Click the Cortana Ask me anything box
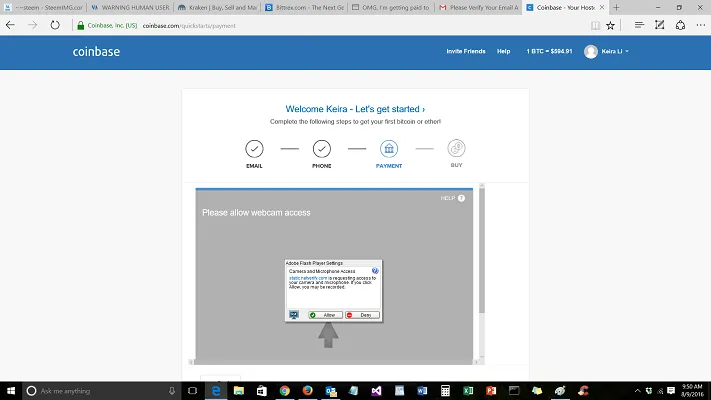Image resolution: width=711 pixels, height=400 pixels. [x=101, y=391]
